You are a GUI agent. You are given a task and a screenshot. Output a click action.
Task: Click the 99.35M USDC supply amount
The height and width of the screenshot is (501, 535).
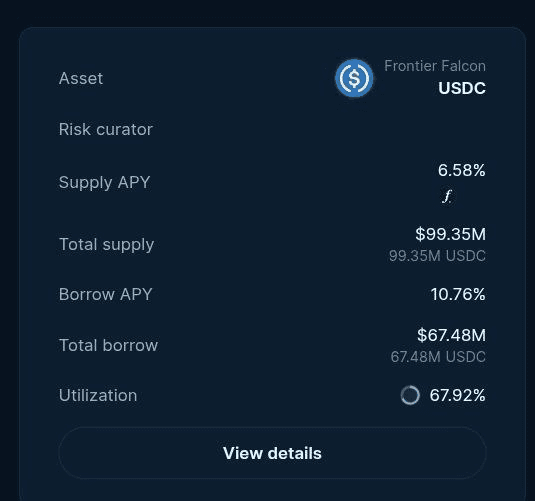tap(437, 256)
